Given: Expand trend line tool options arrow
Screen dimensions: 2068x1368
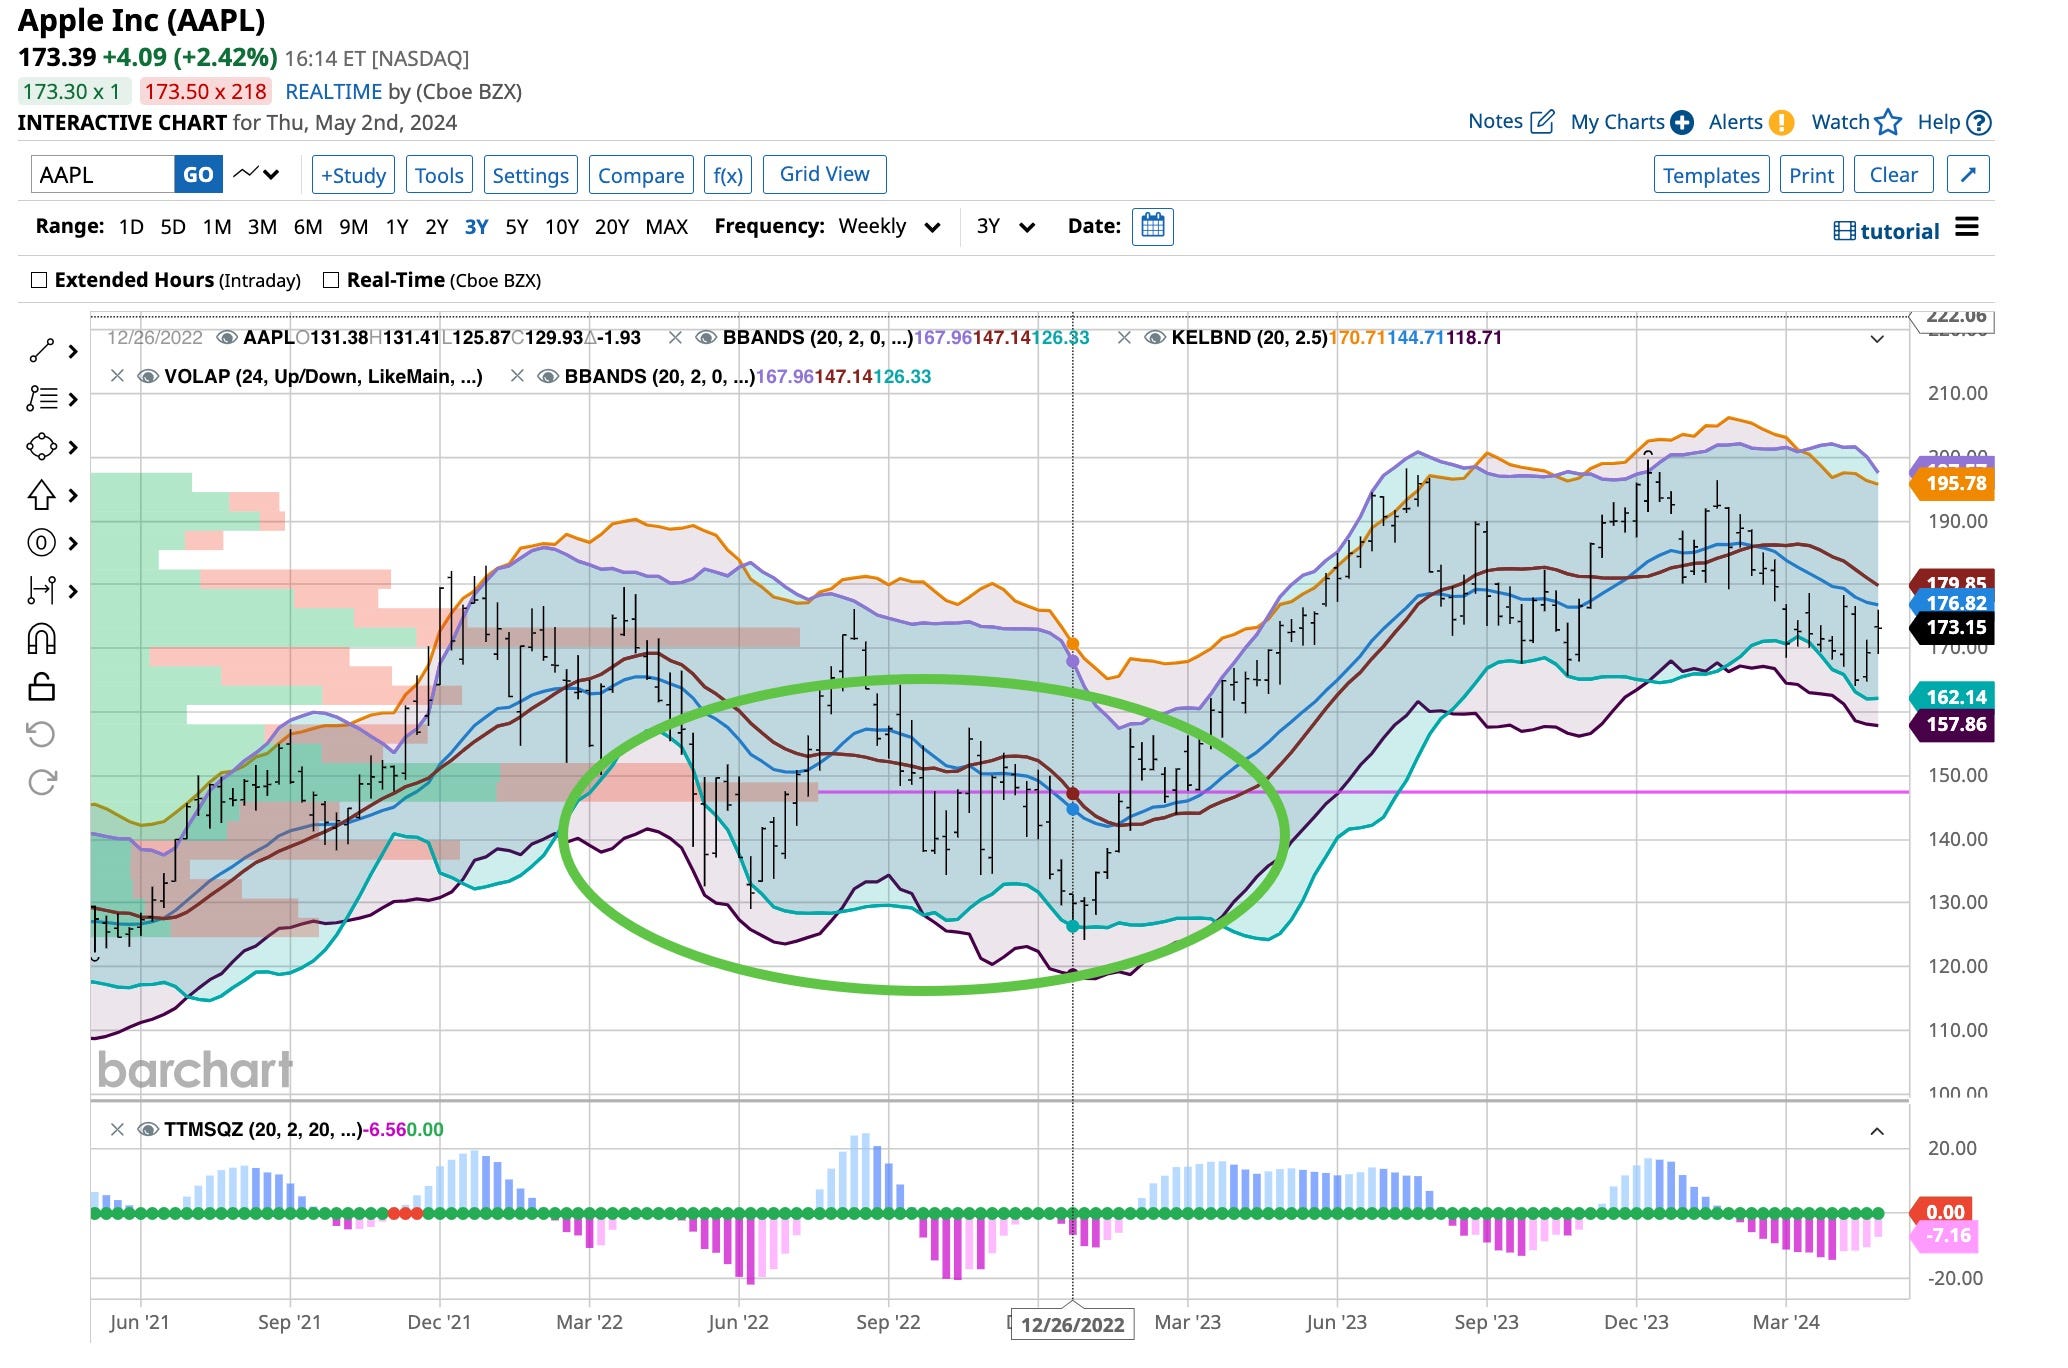Looking at the screenshot, I should pos(73,351).
